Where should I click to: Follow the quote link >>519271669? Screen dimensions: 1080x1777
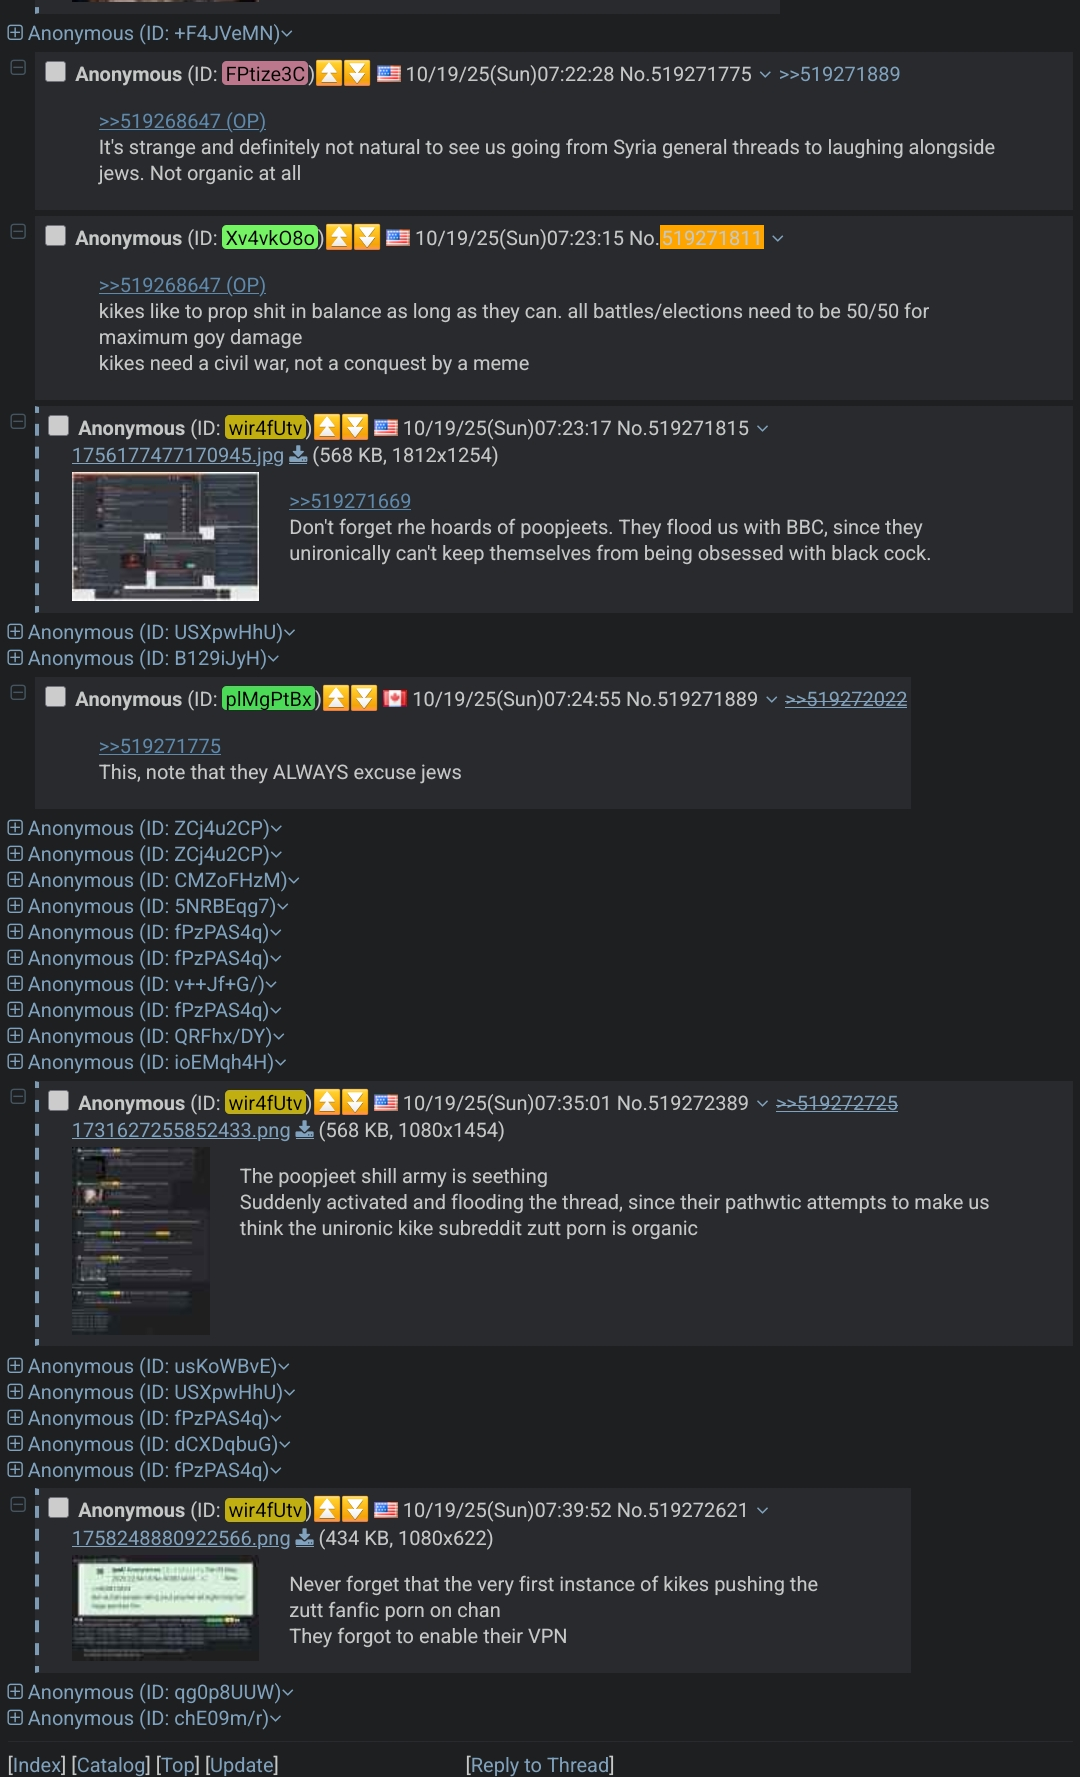(x=350, y=501)
